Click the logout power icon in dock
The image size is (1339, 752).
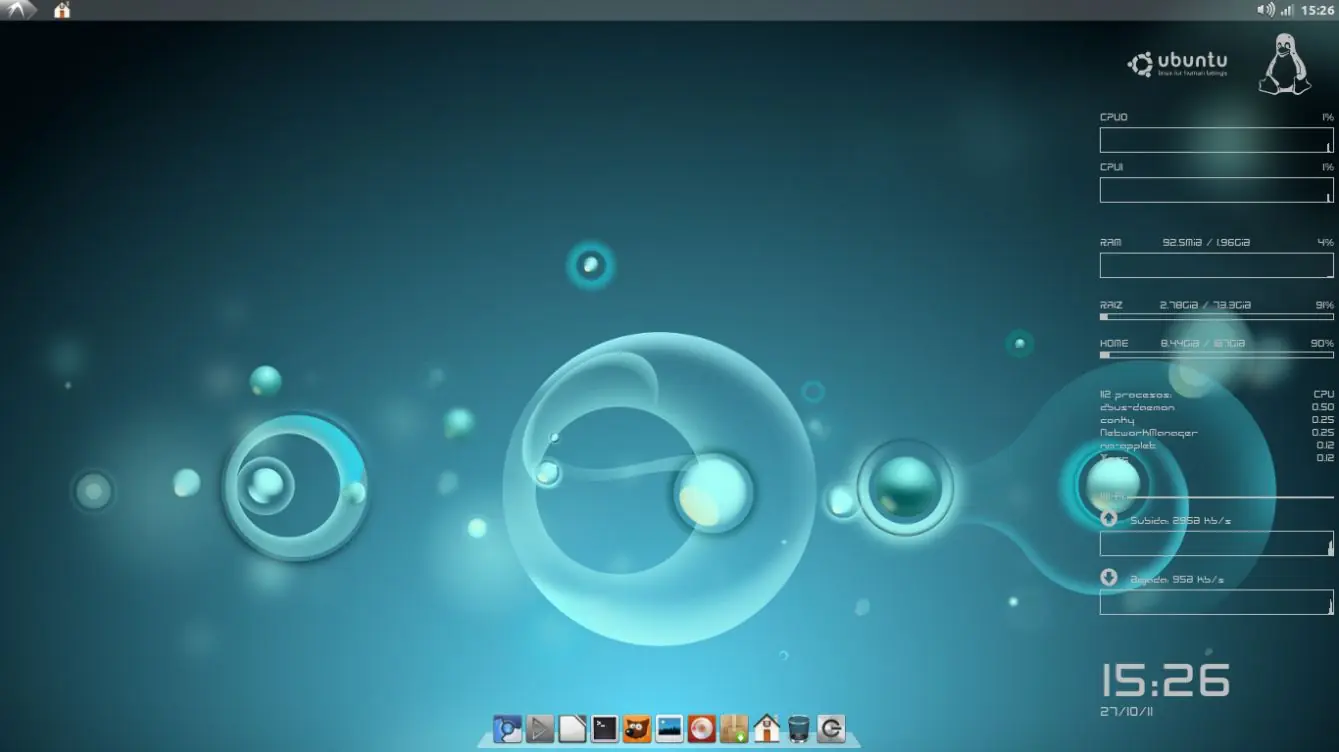pos(831,728)
